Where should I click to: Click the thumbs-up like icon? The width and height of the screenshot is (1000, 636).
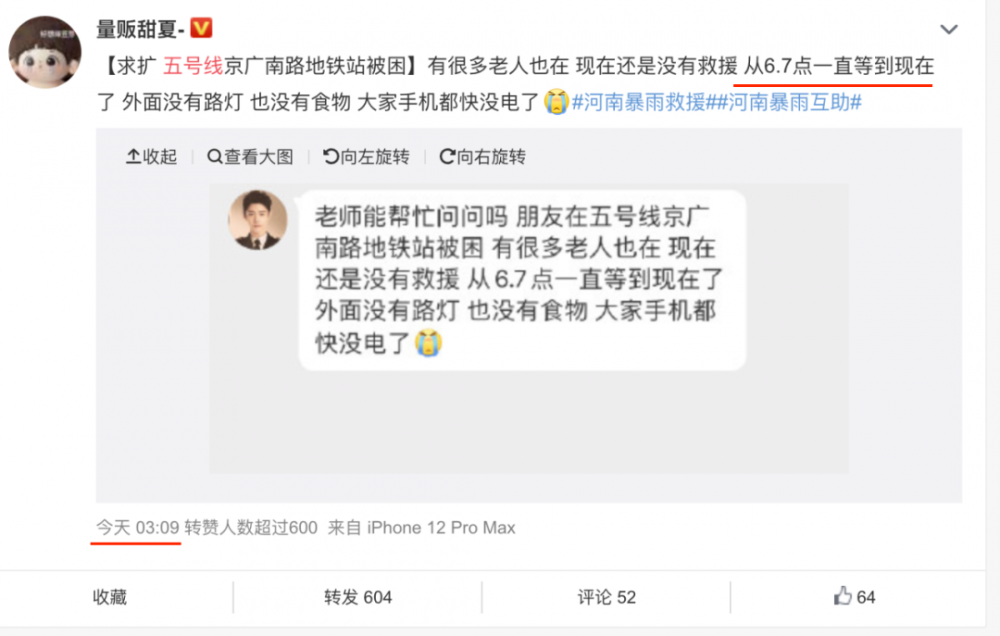click(842, 596)
